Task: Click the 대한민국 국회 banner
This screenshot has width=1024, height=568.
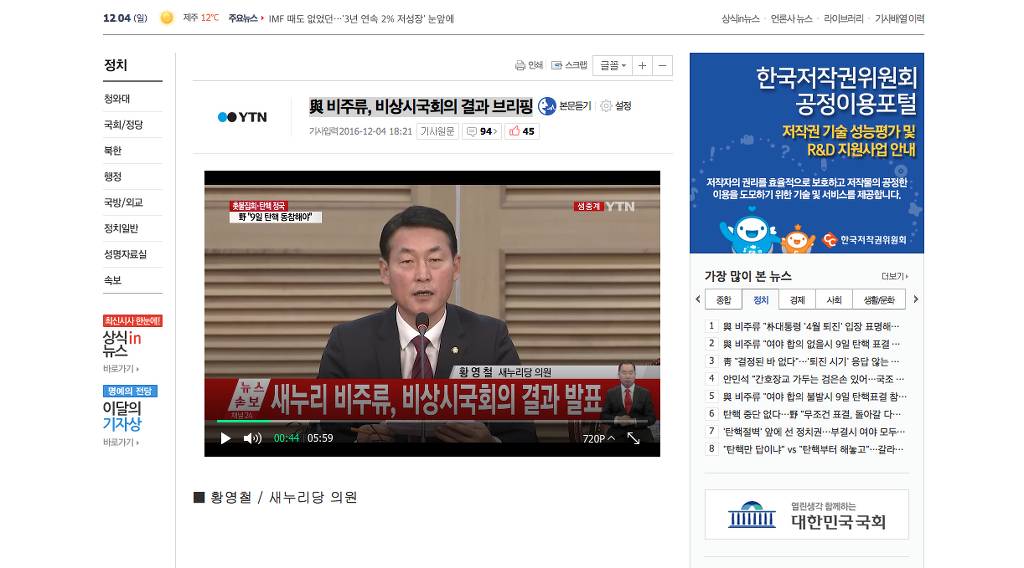Action: [807, 514]
